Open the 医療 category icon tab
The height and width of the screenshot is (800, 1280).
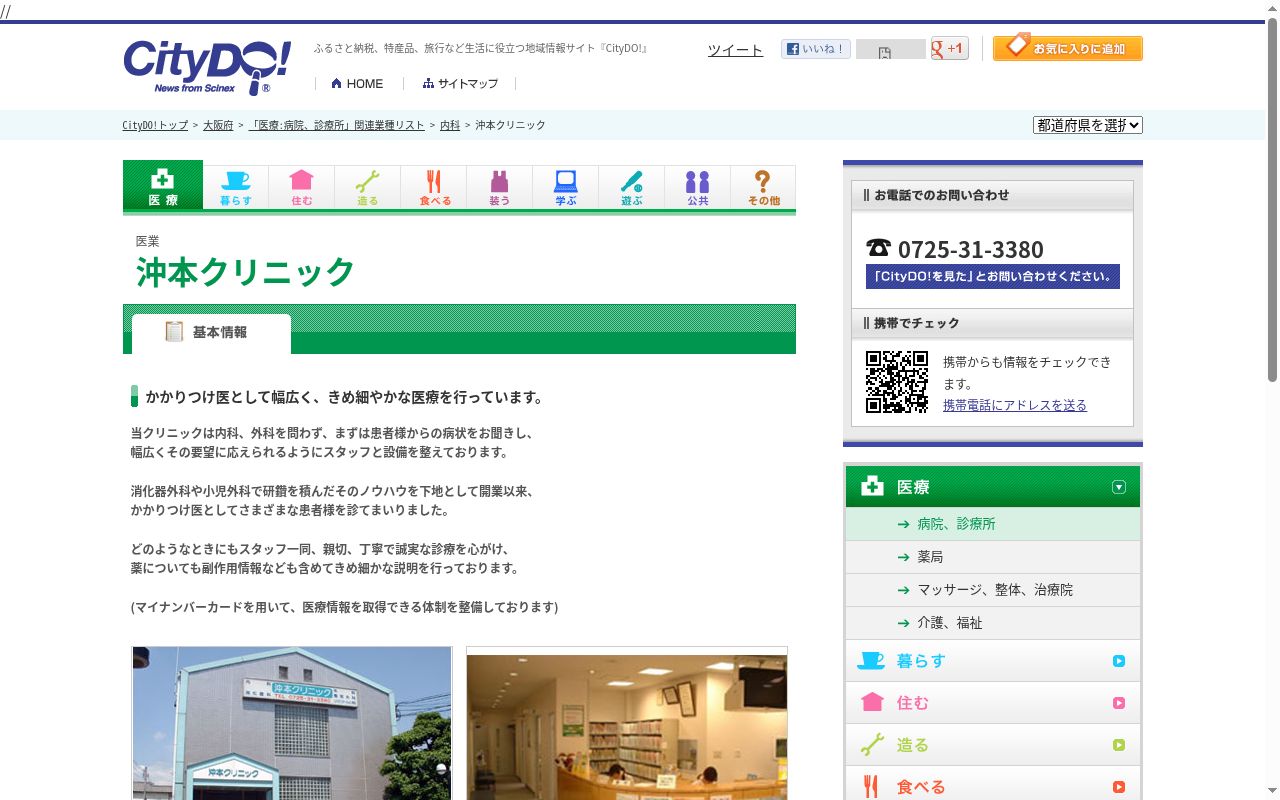coord(163,186)
